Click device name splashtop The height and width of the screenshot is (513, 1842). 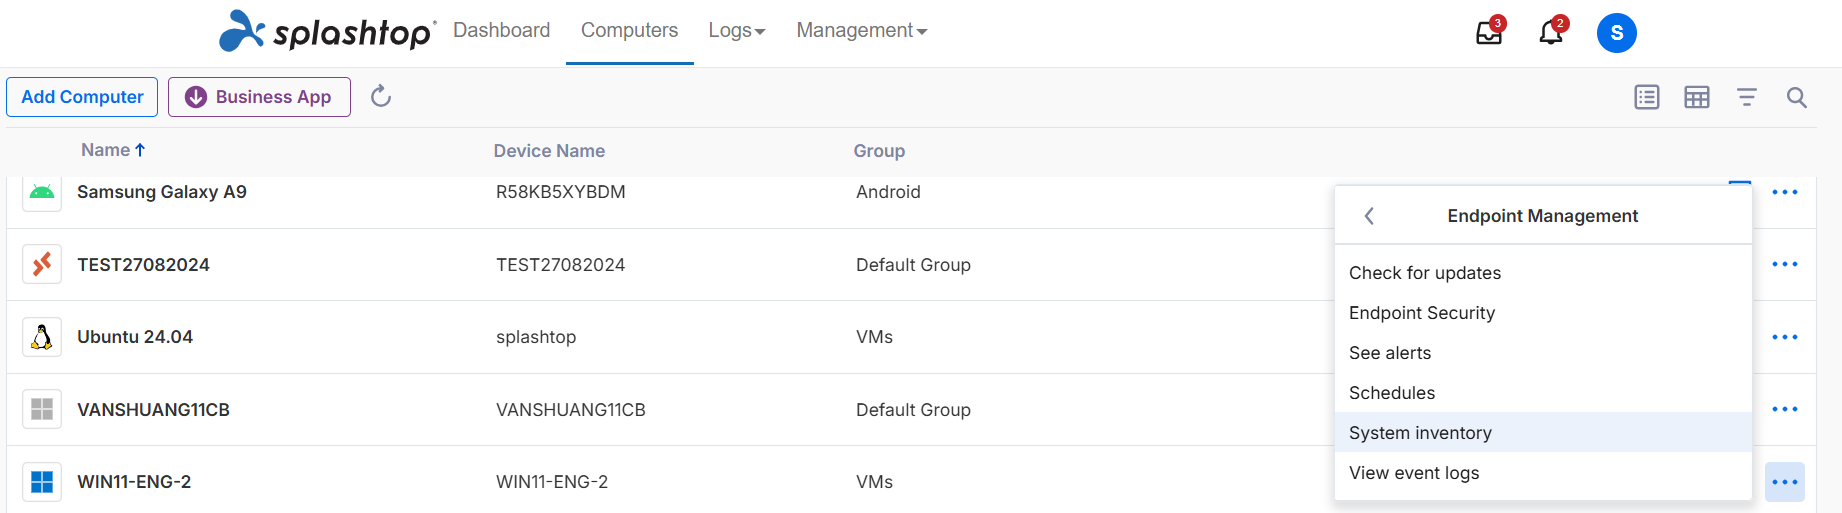tap(536, 337)
